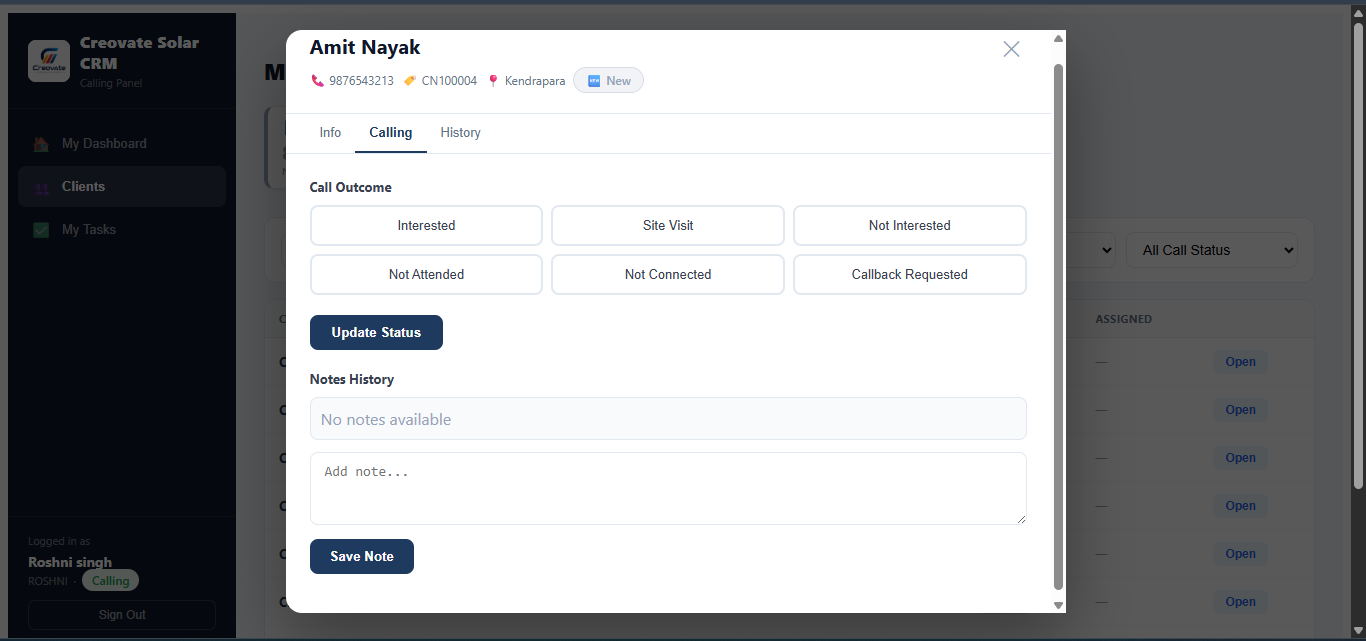
Task: Click the location pin icon beside Kendrapara
Action: point(493,81)
